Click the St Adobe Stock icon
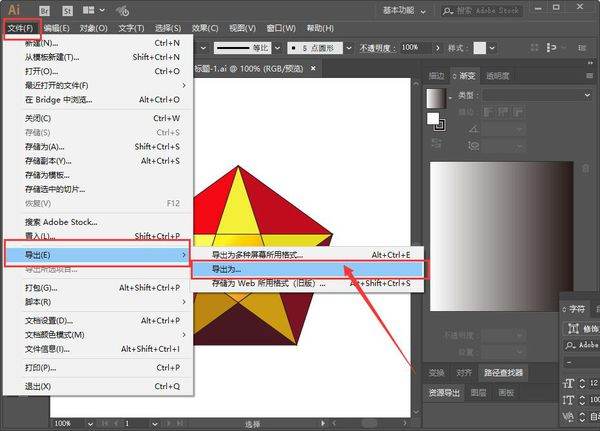Viewport: 600px width, 431px height. [65, 9]
